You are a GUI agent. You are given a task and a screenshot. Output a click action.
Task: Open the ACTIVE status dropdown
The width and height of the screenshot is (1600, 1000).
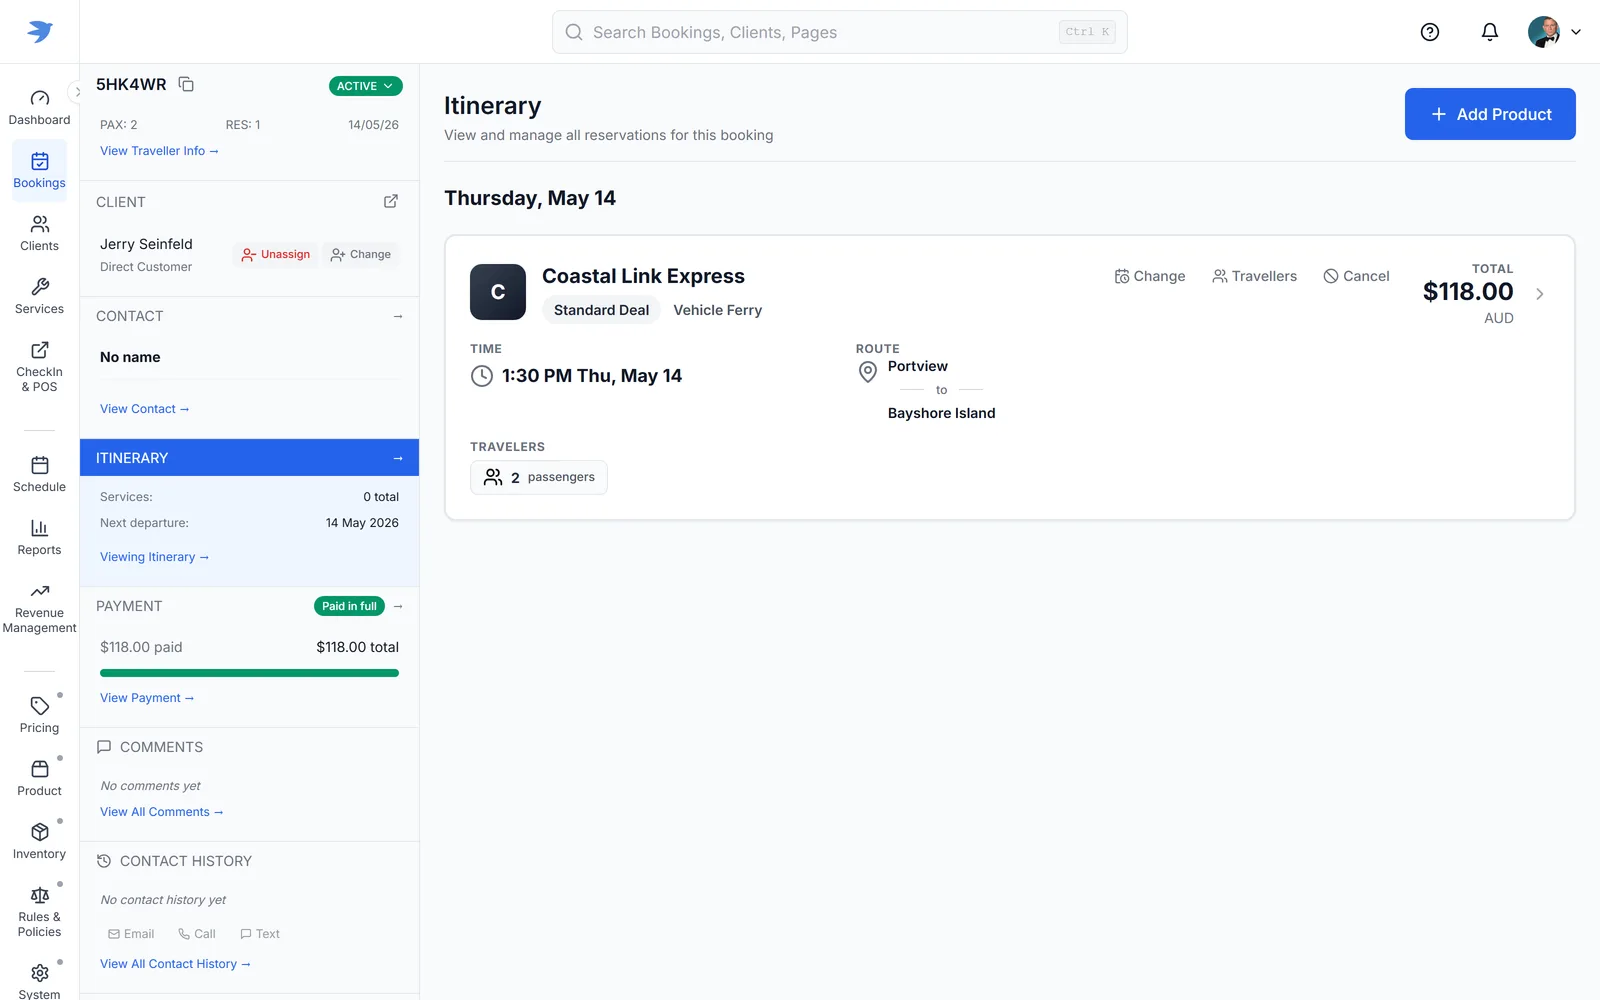(x=365, y=86)
